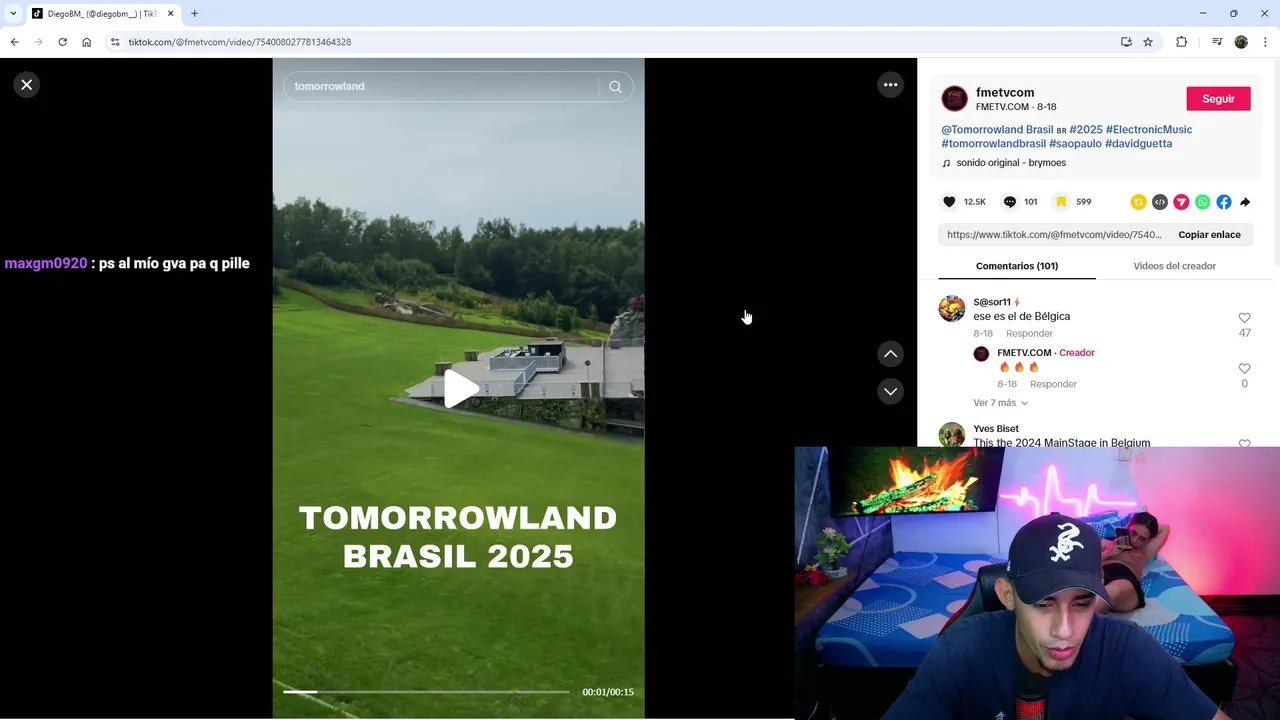Screen dimensions: 1280x720
Task: Open Yves Biset commenter name
Action: click(996, 429)
